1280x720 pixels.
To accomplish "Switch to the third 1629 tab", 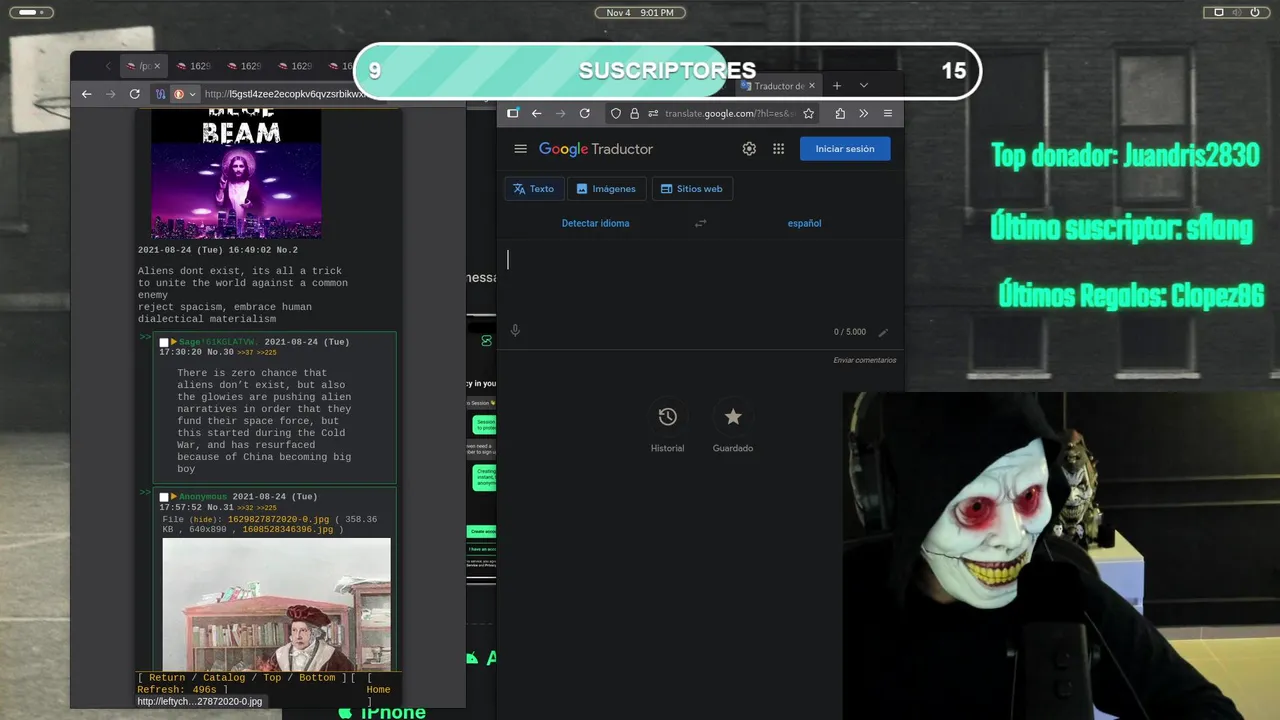I will click(x=295, y=66).
